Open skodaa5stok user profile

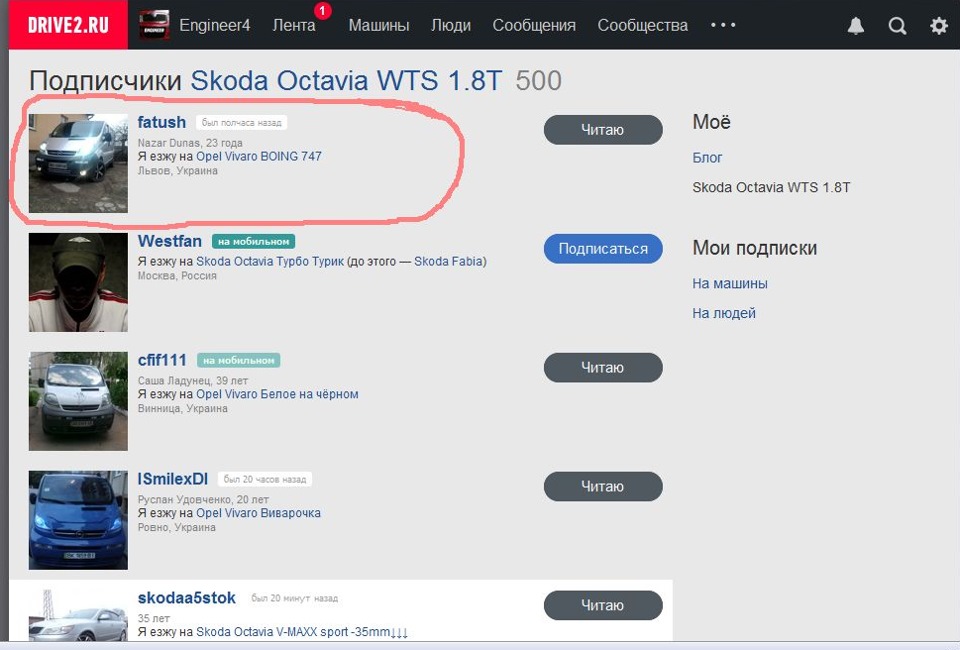point(186,597)
